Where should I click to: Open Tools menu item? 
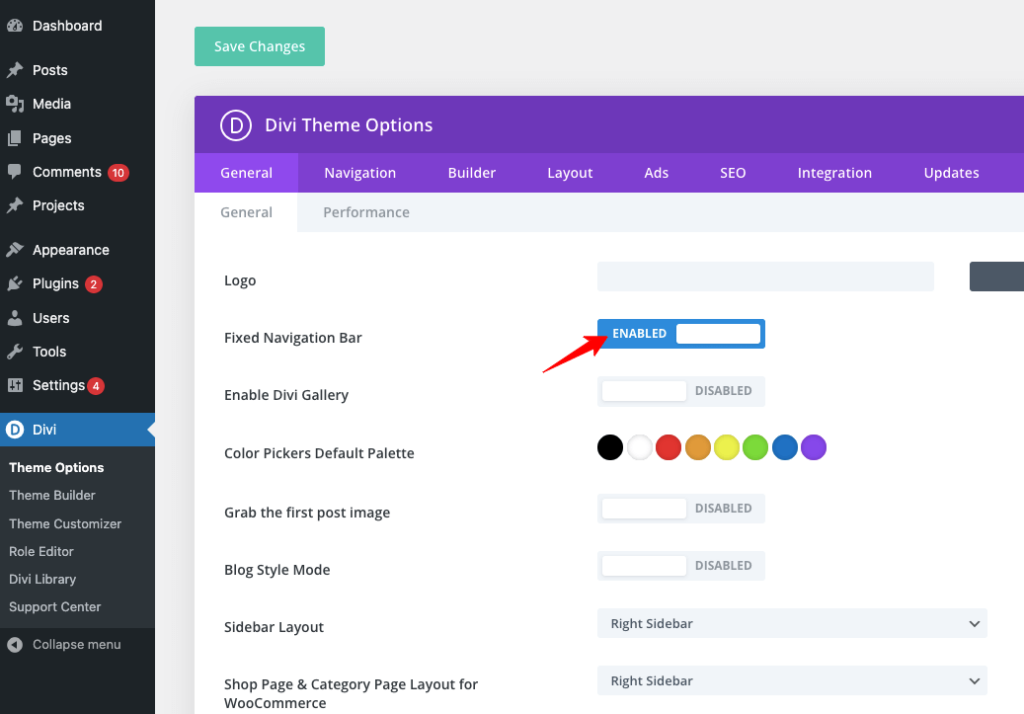(77, 351)
